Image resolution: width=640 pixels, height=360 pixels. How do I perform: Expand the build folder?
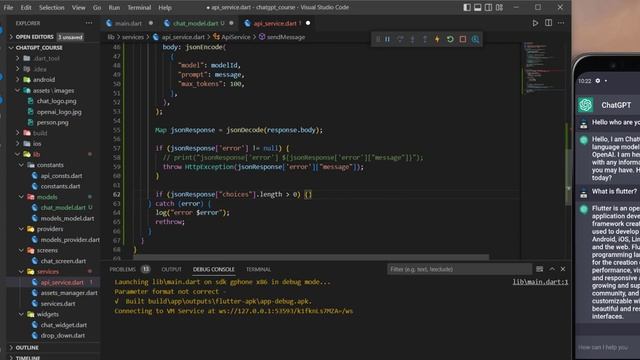[40, 133]
